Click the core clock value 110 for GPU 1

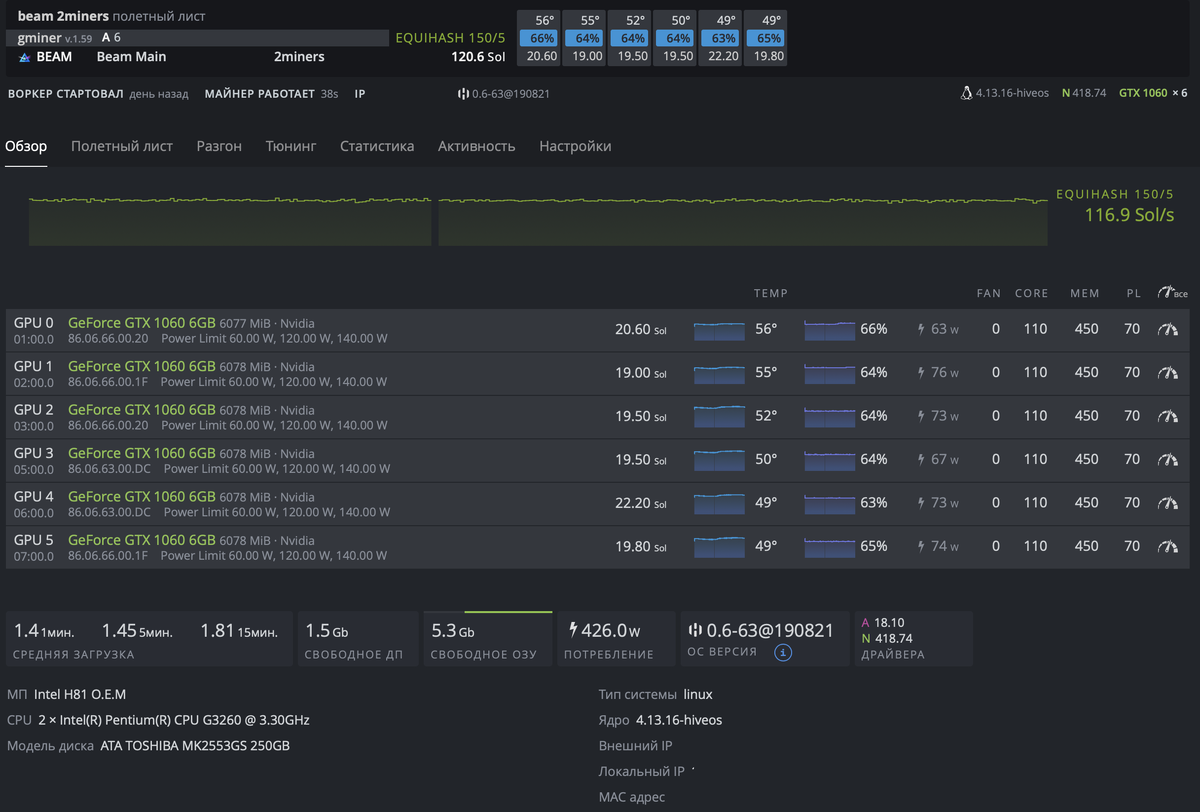[x=1035, y=372]
